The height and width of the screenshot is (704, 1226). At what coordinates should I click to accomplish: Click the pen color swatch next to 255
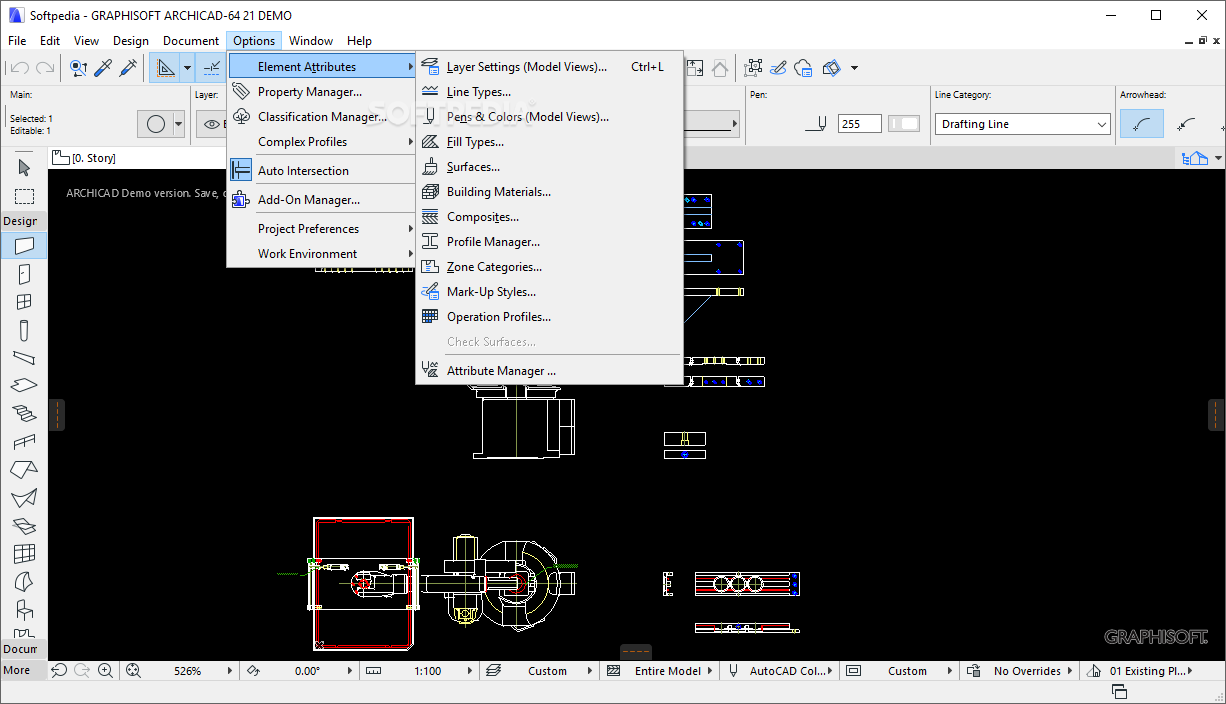pyautogui.click(x=904, y=124)
